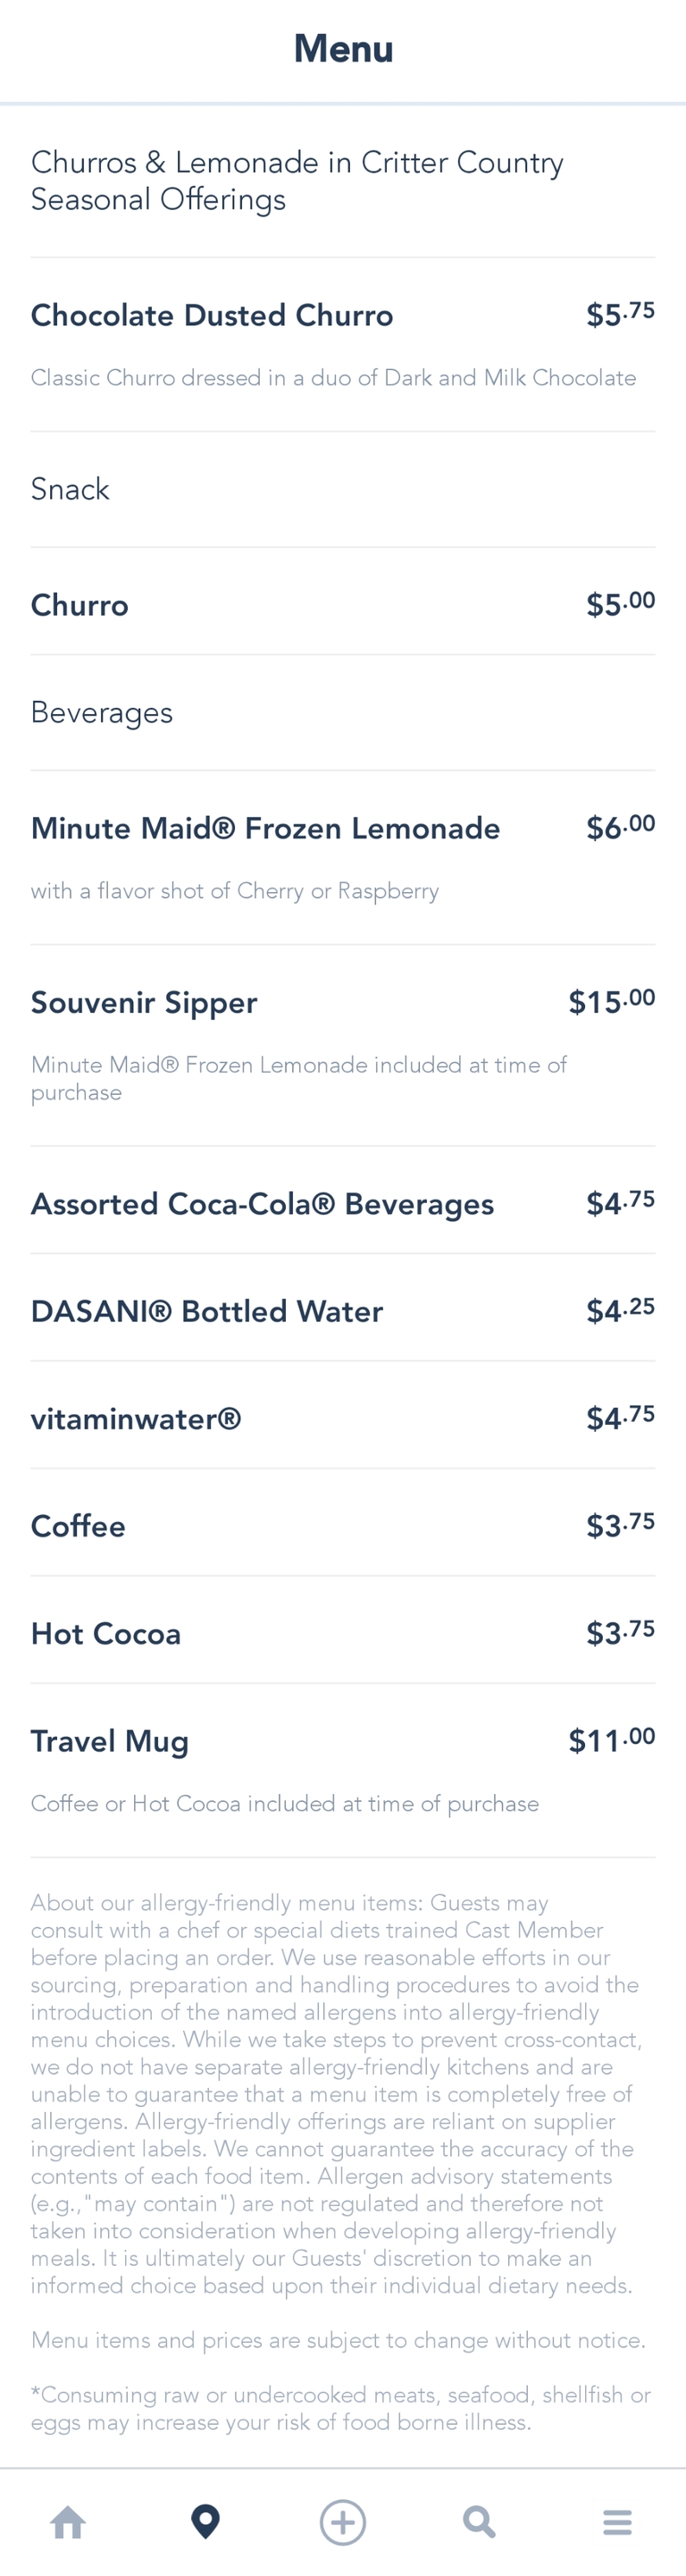Select the Hot Cocoa item

pyautogui.click(x=106, y=1634)
